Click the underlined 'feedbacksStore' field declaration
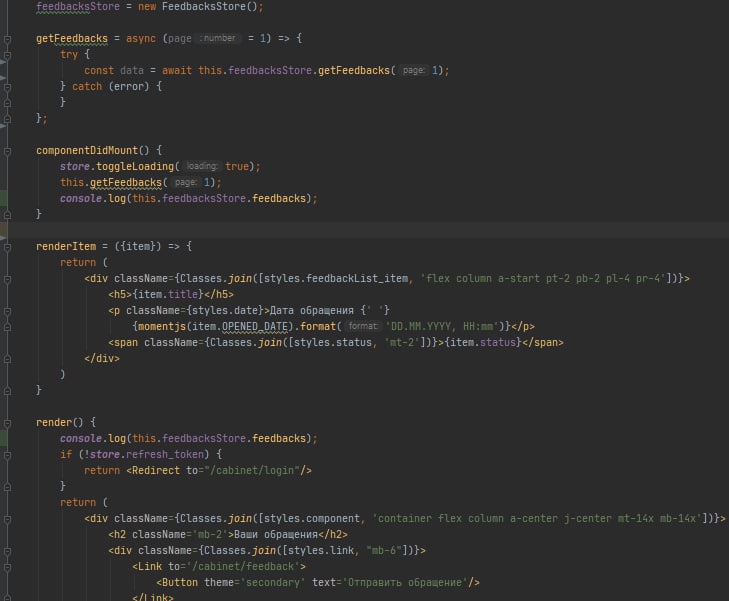The width and height of the screenshot is (729, 601). (x=78, y=7)
